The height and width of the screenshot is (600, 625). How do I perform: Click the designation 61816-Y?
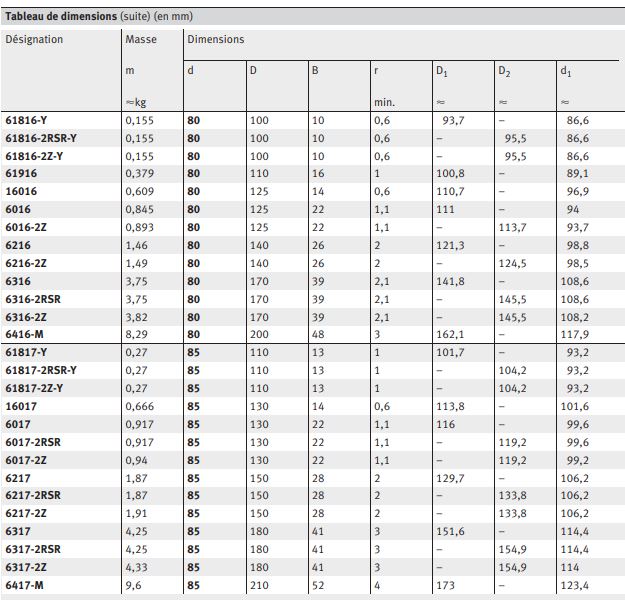pyautogui.click(x=26, y=120)
